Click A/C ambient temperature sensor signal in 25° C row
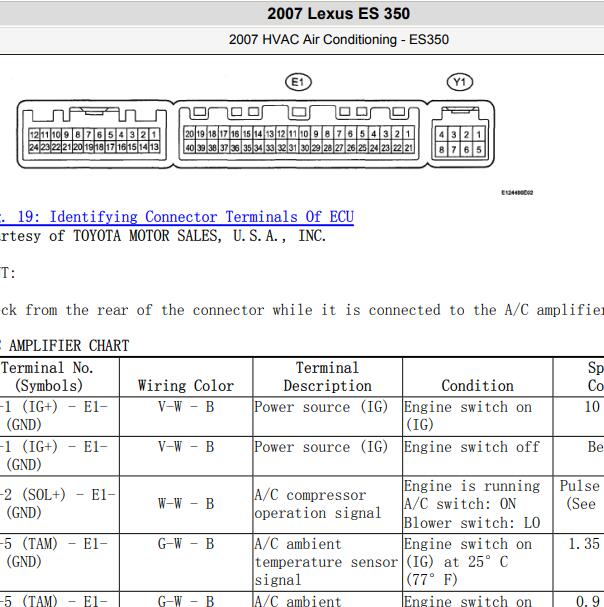The height and width of the screenshot is (607, 604). [326, 562]
